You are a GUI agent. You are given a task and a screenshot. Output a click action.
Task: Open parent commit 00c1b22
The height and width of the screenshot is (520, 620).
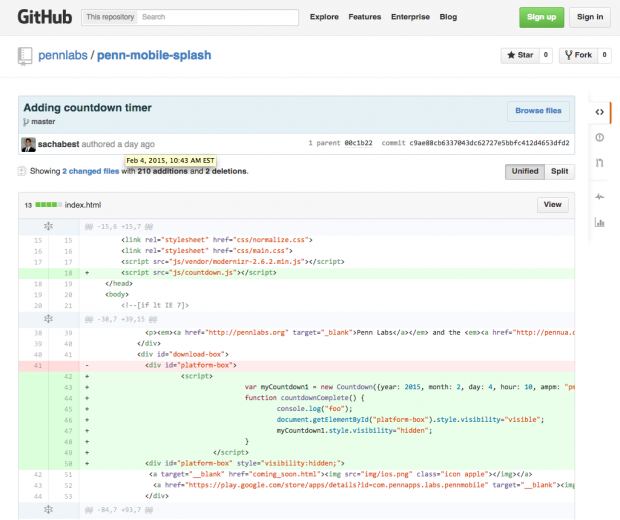point(358,143)
